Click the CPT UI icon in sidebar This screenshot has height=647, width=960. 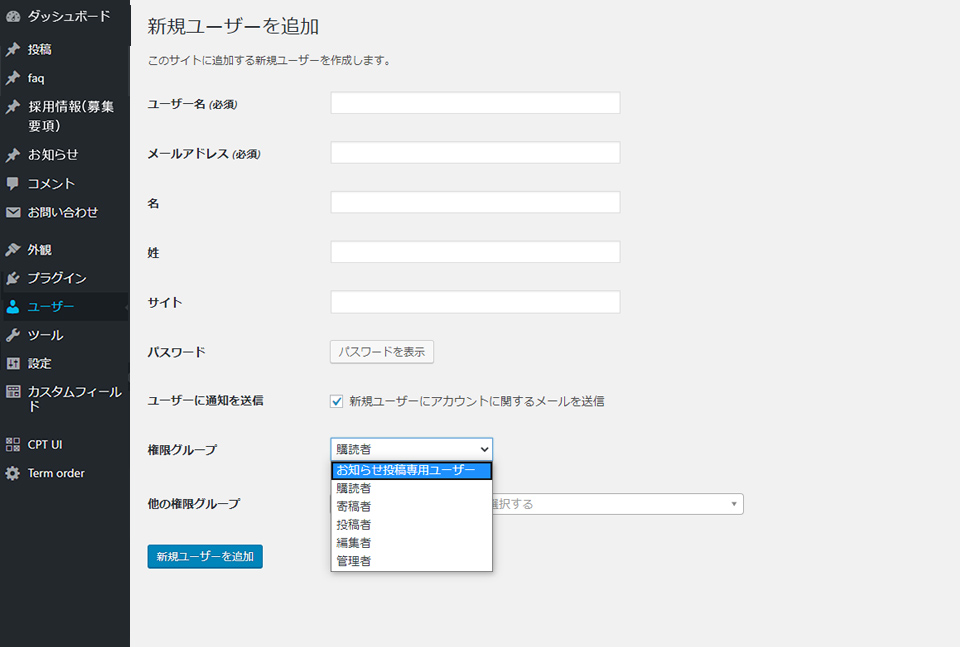[13, 445]
